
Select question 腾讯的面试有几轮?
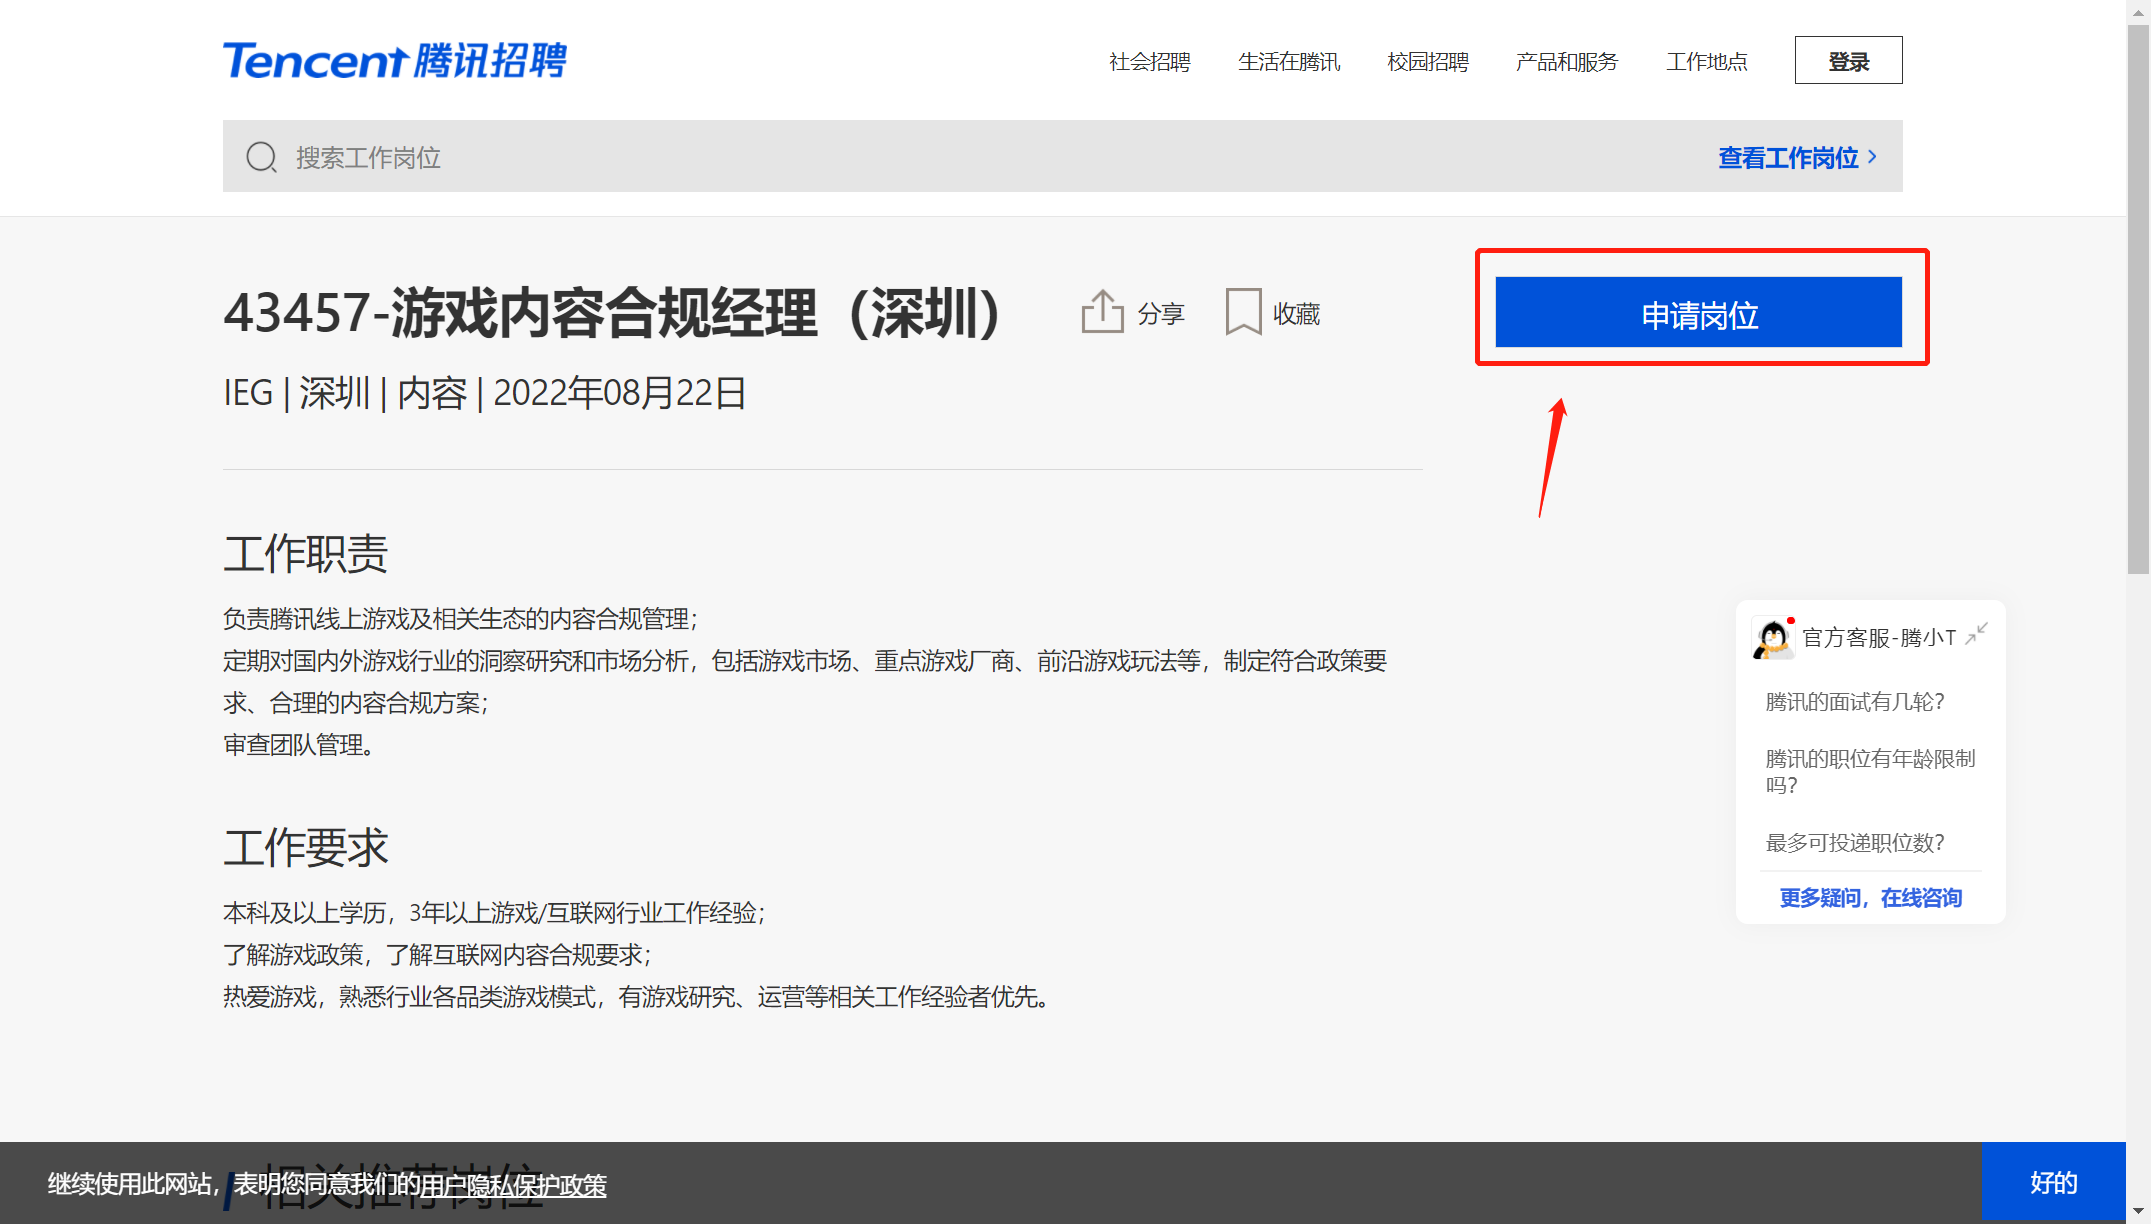(x=1854, y=702)
